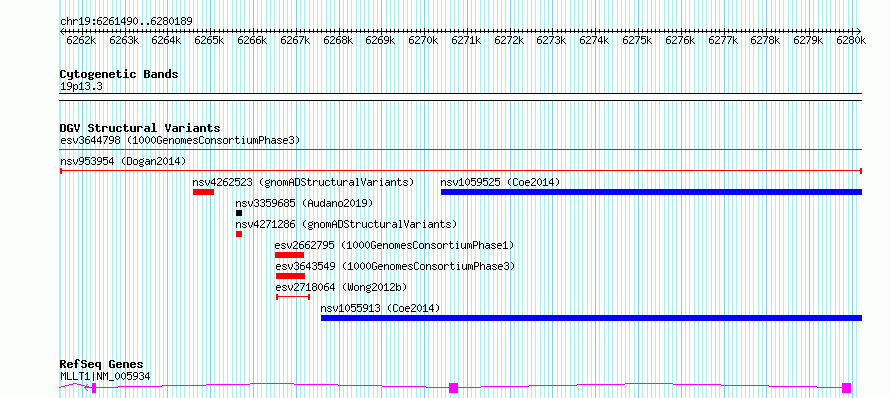Image resolution: width=890 pixels, height=398 pixels.
Task: Click the leftmost MLLT1 magenta exon
Action: pyautogui.click(x=94, y=388)
